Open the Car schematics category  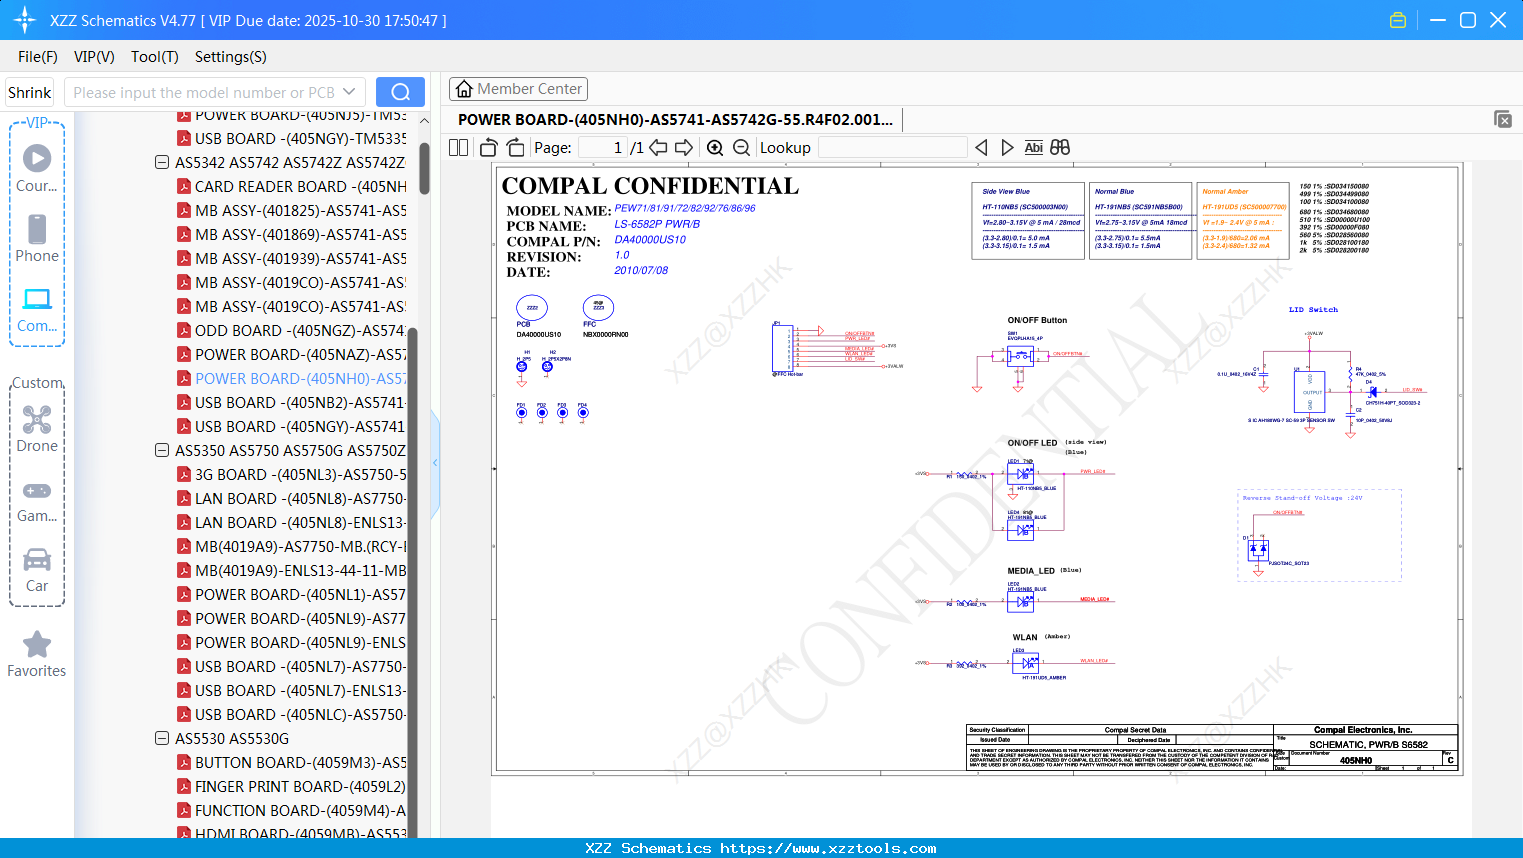(x=37, y=570)
